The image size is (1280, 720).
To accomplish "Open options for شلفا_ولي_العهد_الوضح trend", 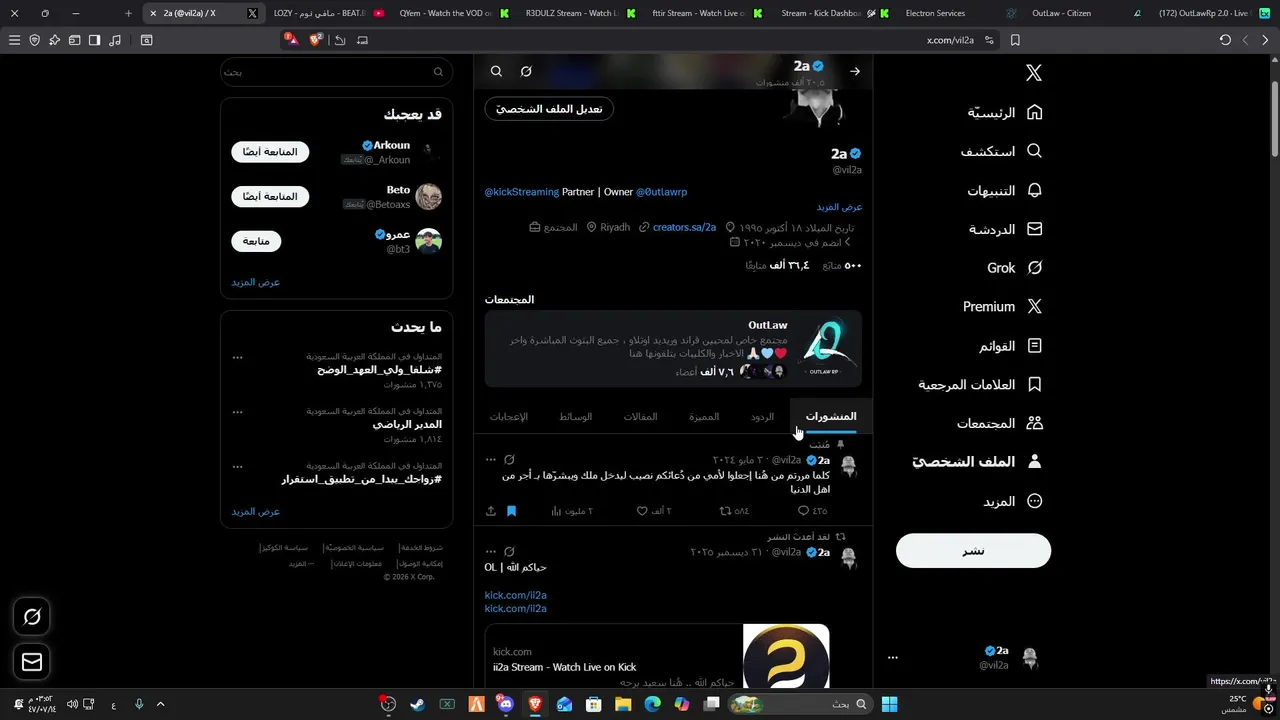I will (237, 357).
